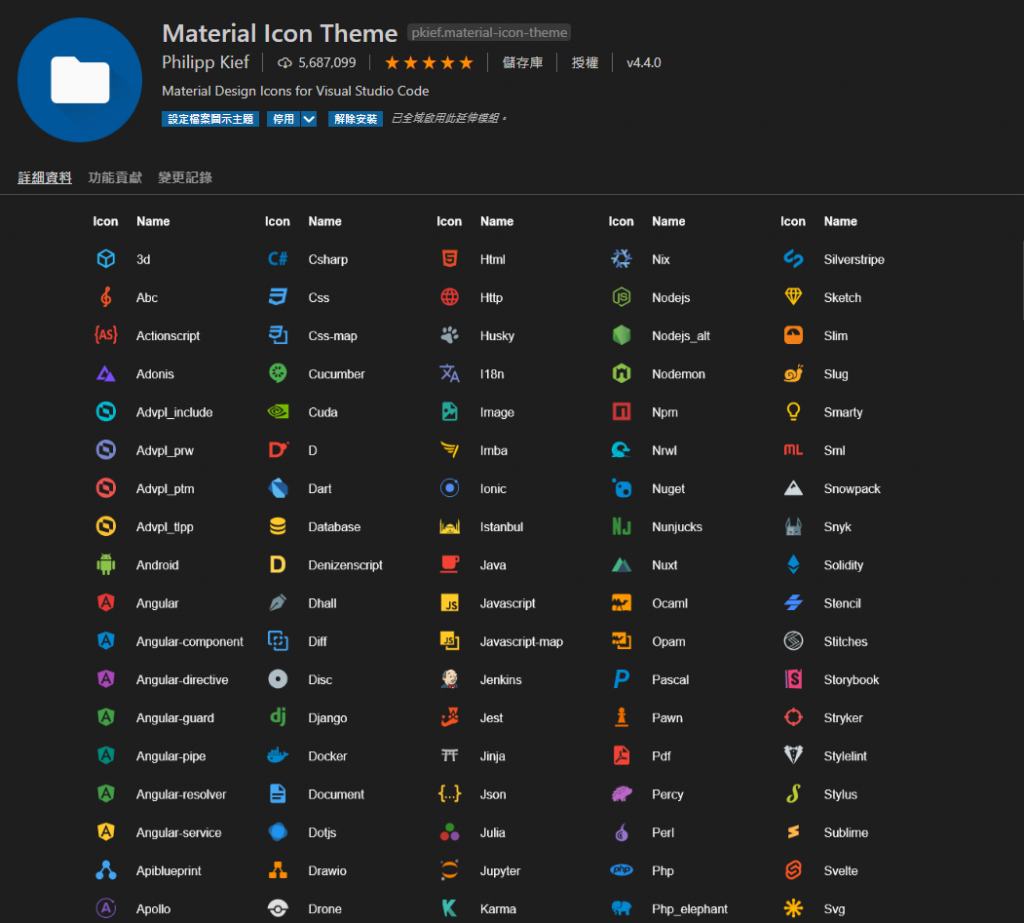Image resolution: width=1024 pixels, height=923 pixels.
Task: Click the Django icon
Action: 278,717
